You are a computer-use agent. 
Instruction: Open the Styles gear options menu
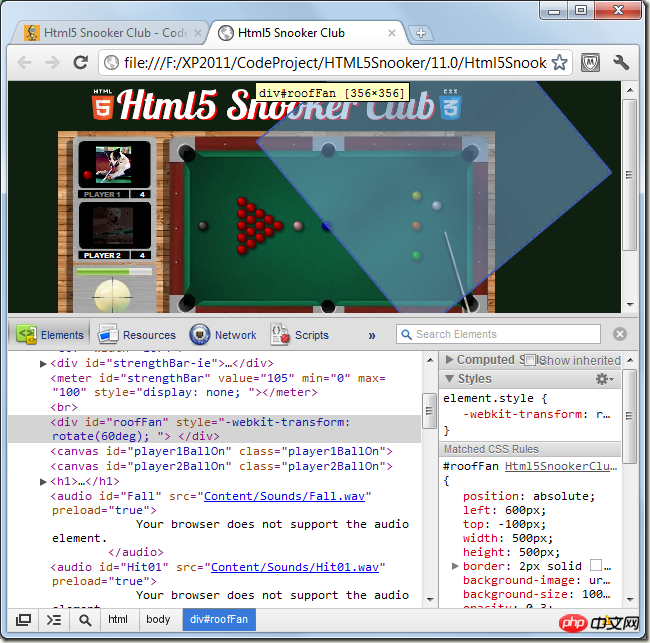tap(604, 379)
